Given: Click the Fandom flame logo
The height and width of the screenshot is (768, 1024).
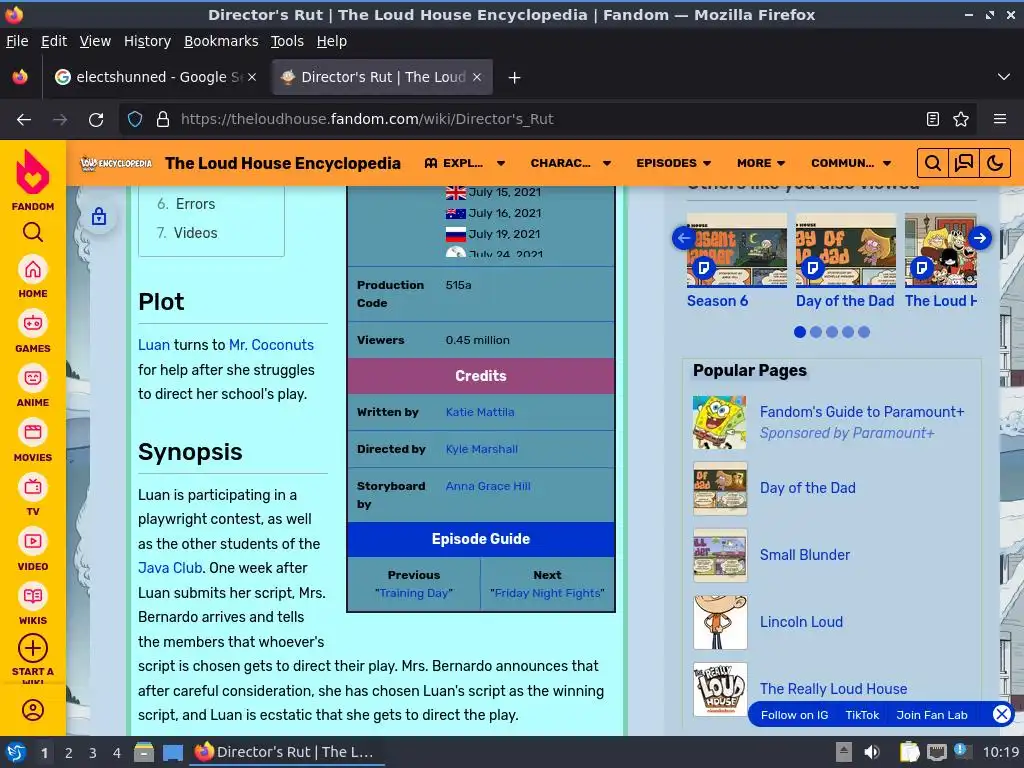Looking at the screenshot, I should click(33, 172).
